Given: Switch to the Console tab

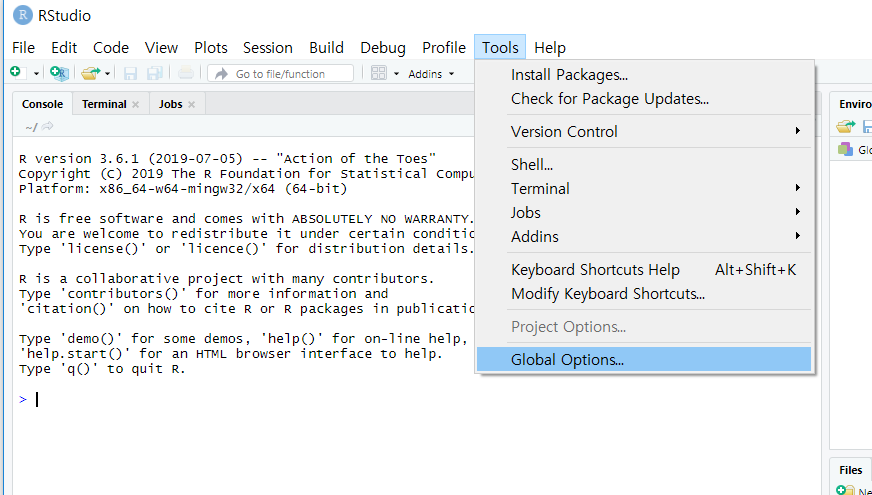Looking at the screenshot, I should 42,104.
